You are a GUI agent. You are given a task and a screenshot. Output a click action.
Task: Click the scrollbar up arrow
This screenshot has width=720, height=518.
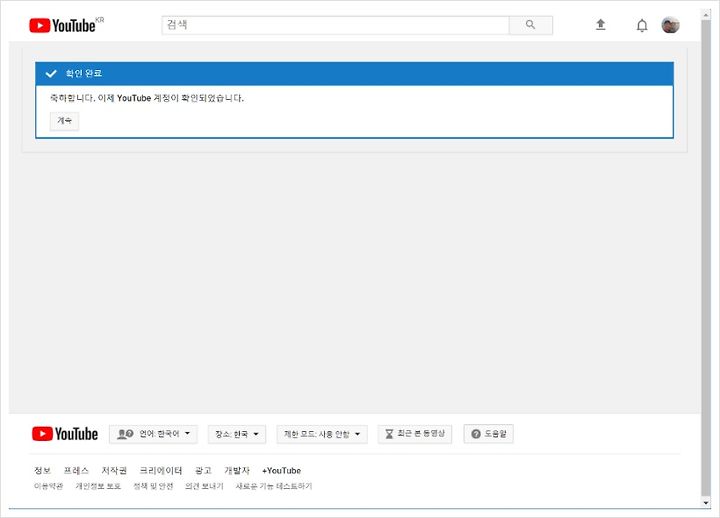706,15
